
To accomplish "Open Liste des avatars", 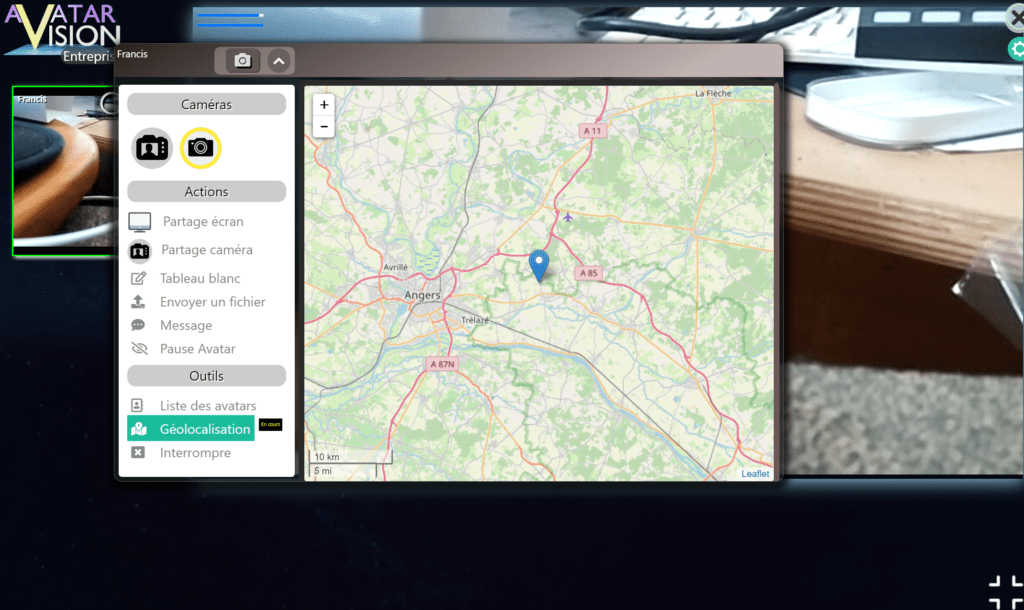I will [207, 406].
